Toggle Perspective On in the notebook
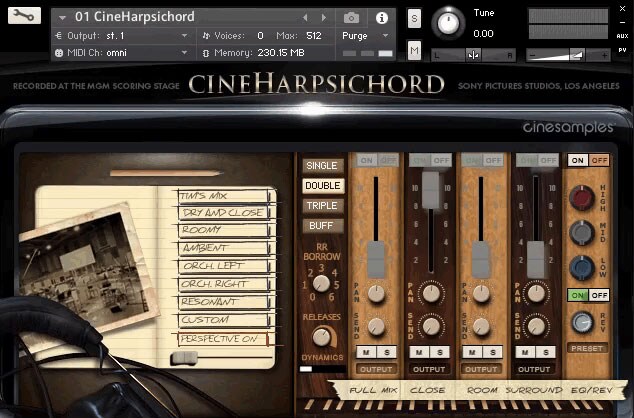This screenshot has width=634, height=418. coord(222,340)
